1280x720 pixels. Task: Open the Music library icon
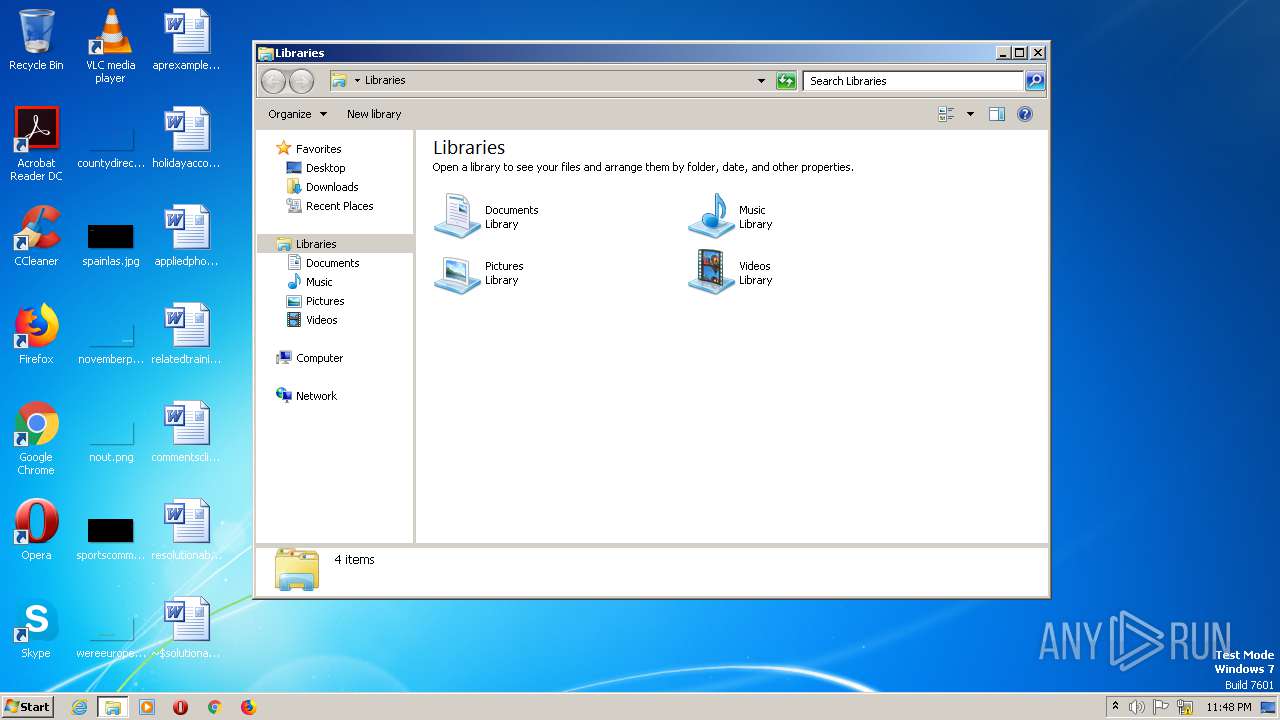tap(711, 216)
